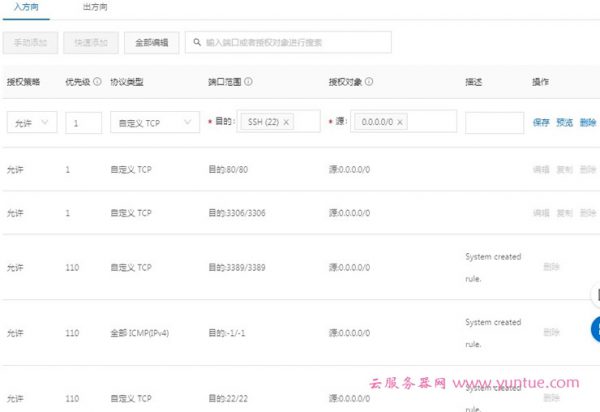
Task: Click the white floating side icon
Action: 596,298
